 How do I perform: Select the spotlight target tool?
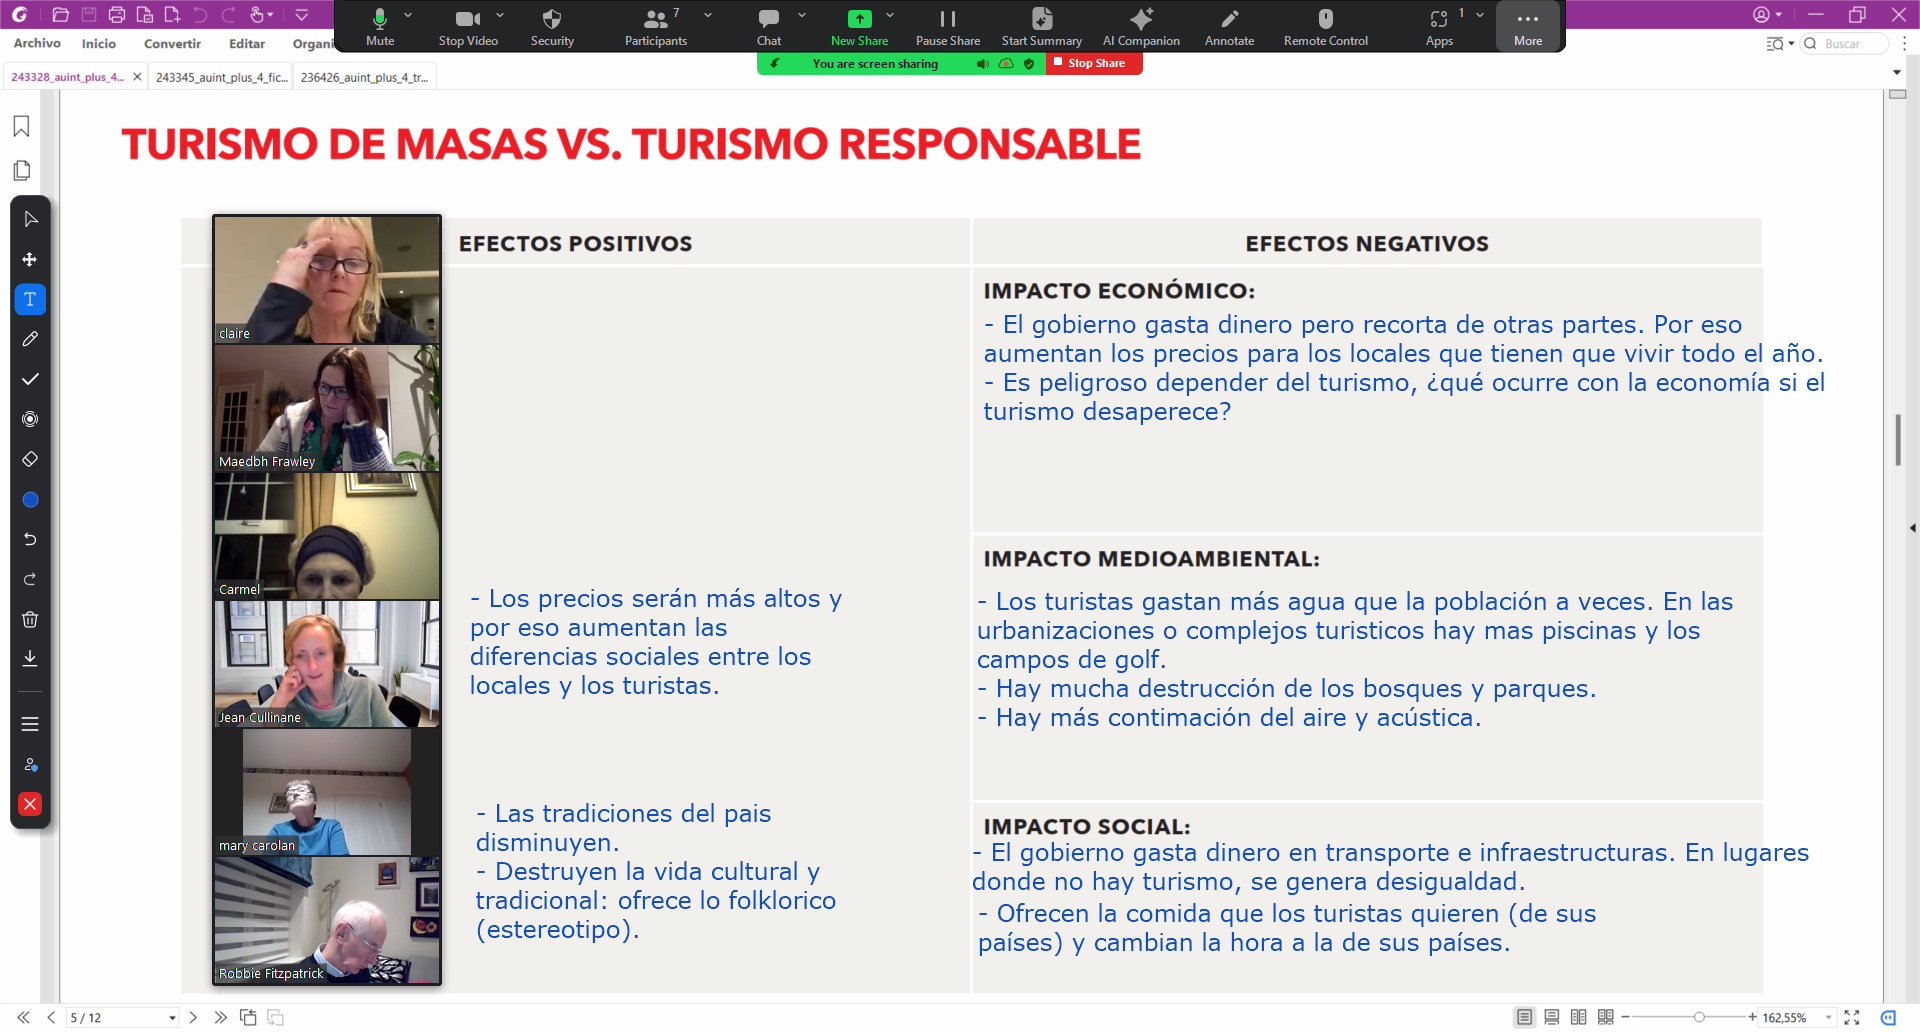[30, 419]
